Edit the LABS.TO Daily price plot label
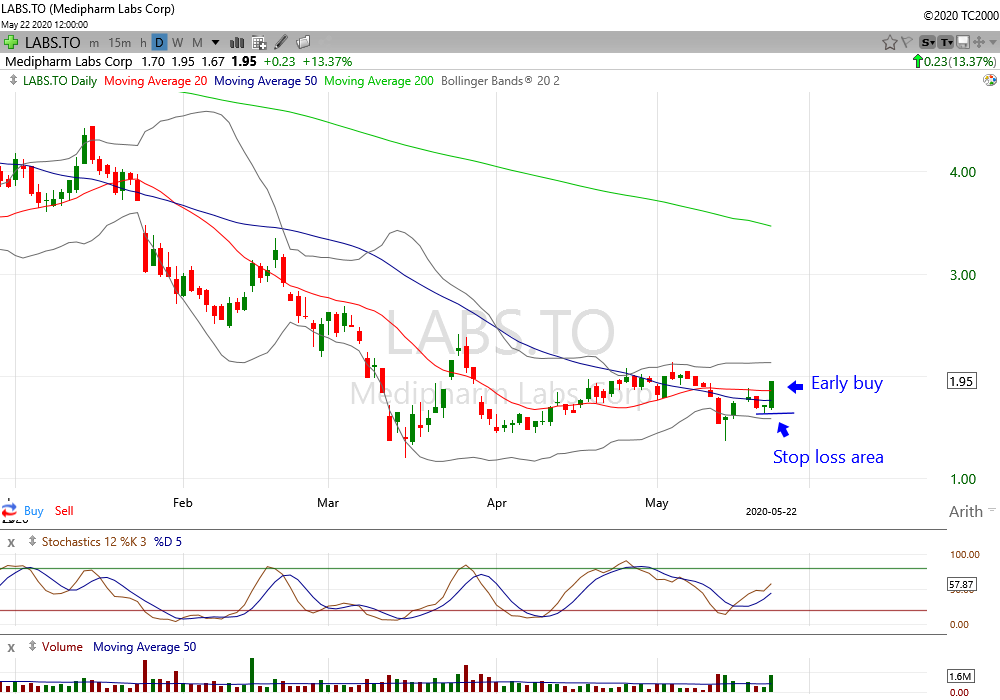The height and width of the screenshot is (700, 1000). click(60, 81)
